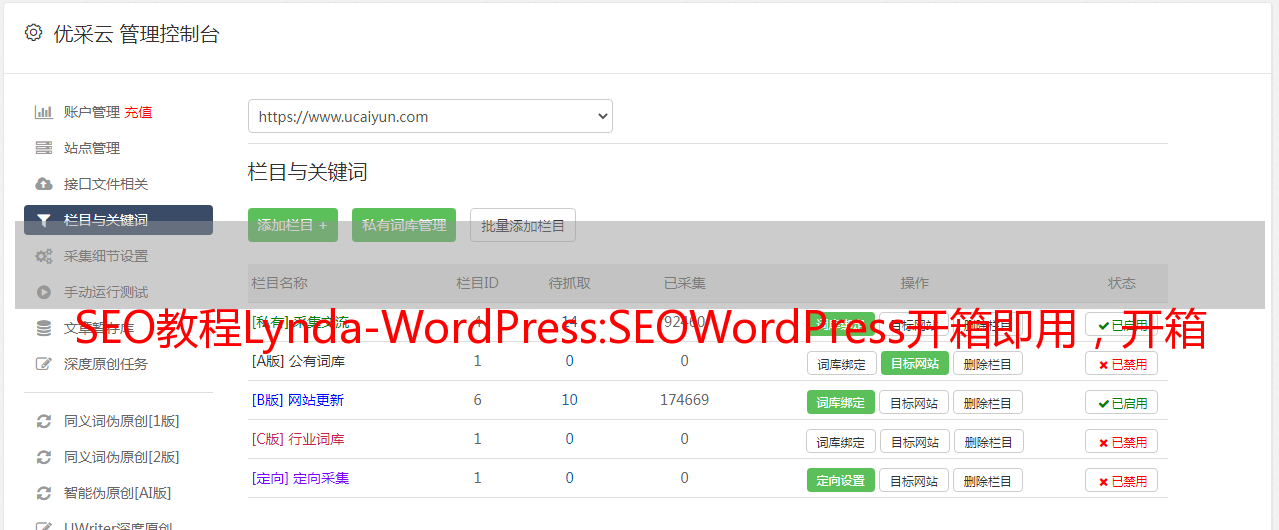Click green 目标网站 for [A版] 公有词库

point(914,363)
